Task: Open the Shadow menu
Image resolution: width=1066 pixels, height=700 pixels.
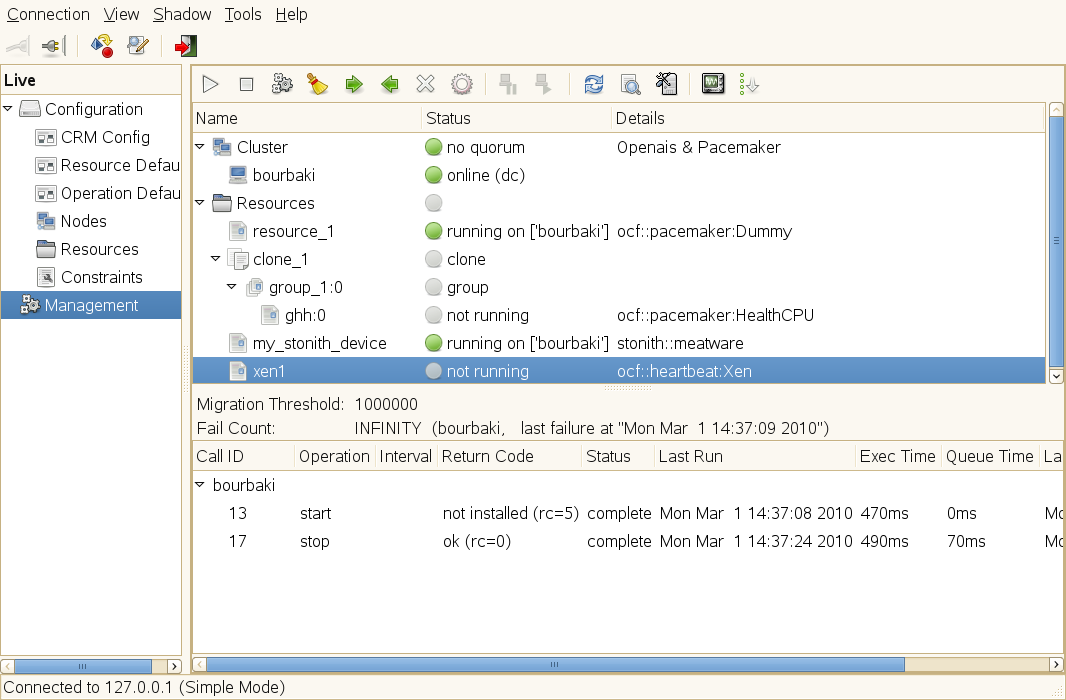Action: [x=182, y=14]
